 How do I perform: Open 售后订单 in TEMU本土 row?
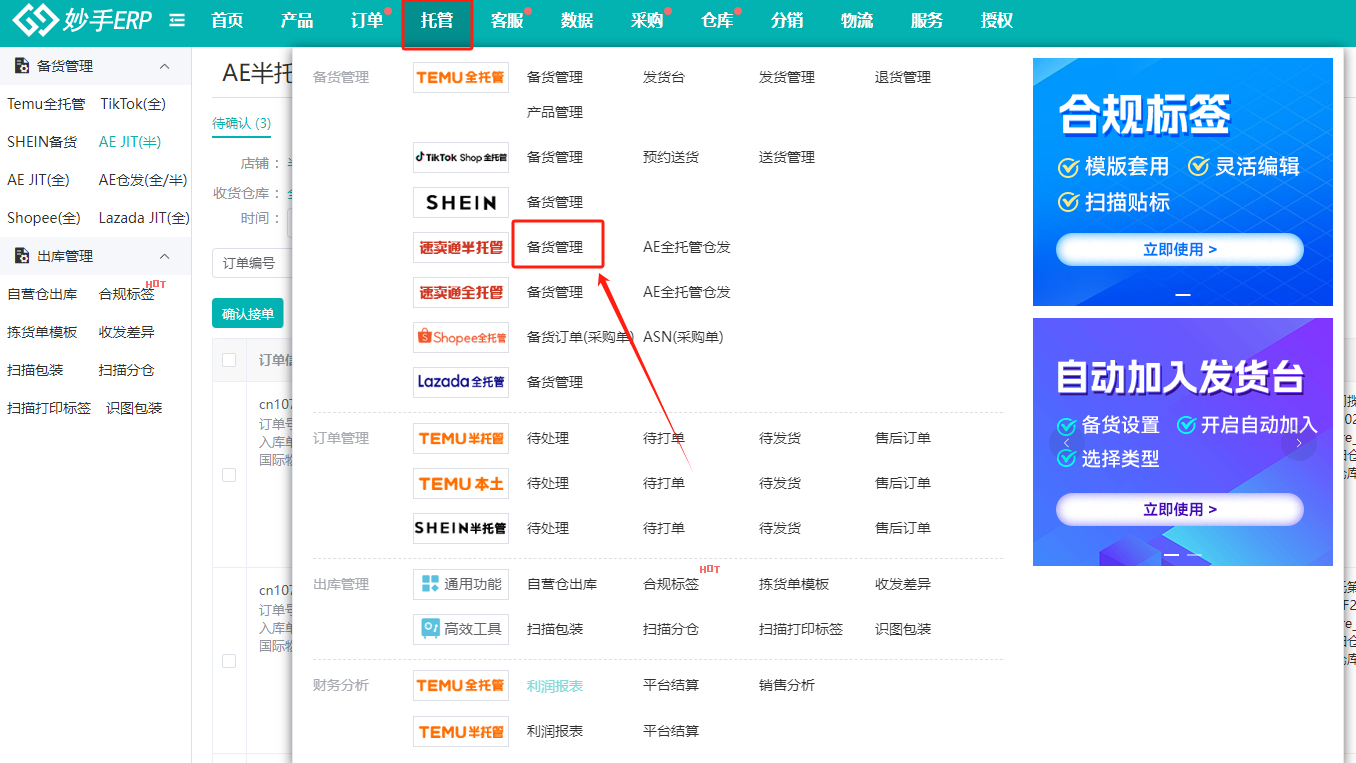[x=903, y=483]
